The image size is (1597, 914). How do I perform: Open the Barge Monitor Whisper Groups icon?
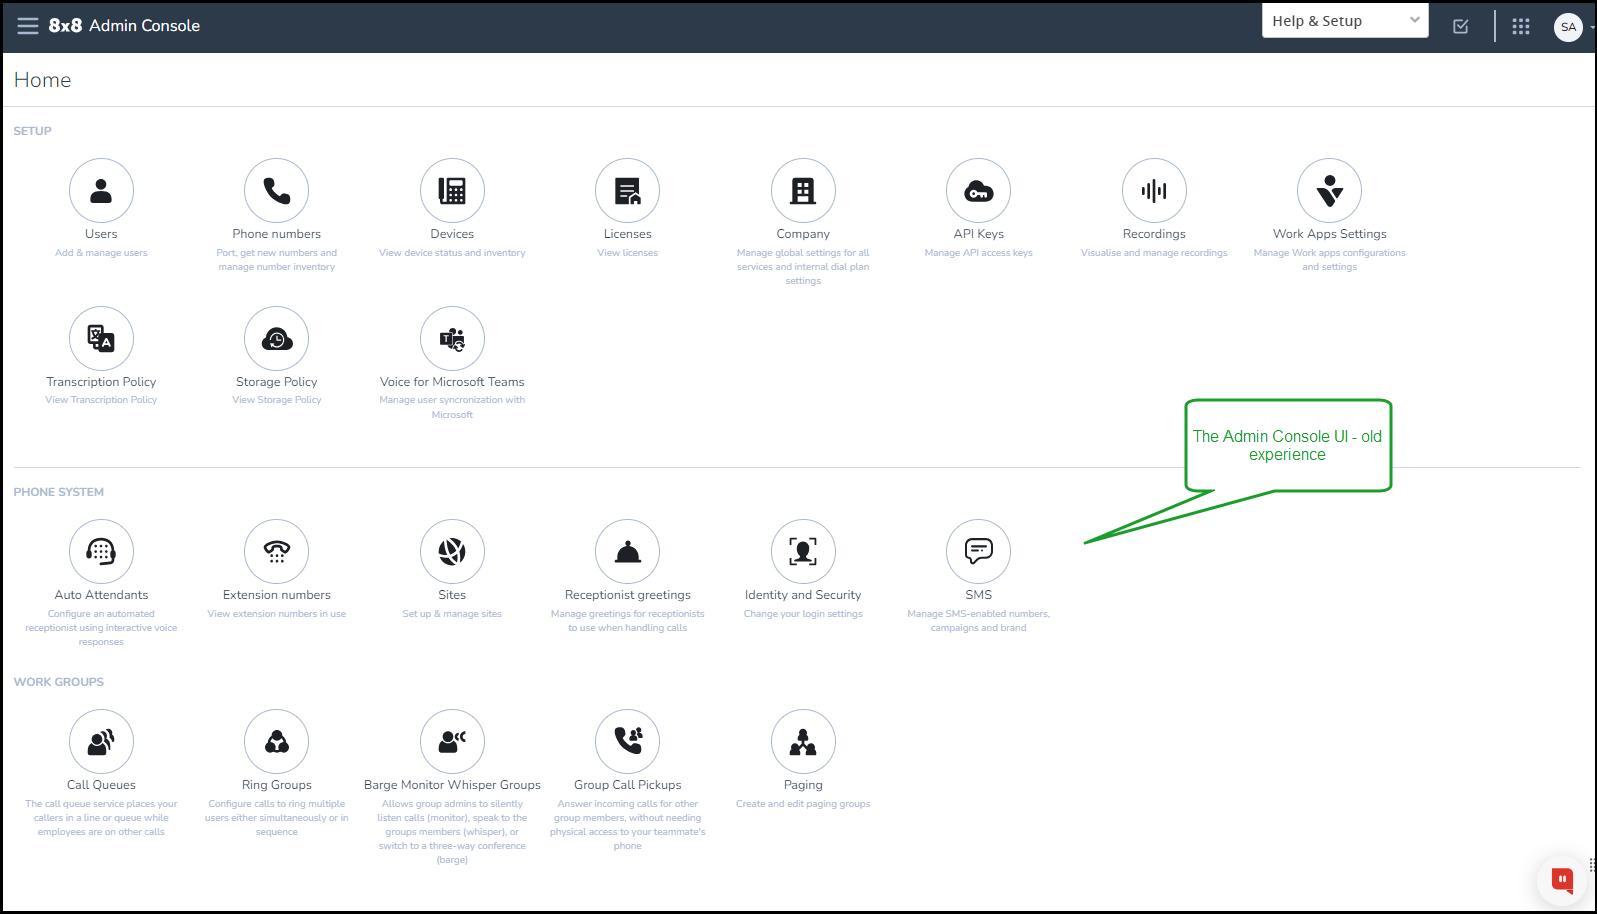452,741
